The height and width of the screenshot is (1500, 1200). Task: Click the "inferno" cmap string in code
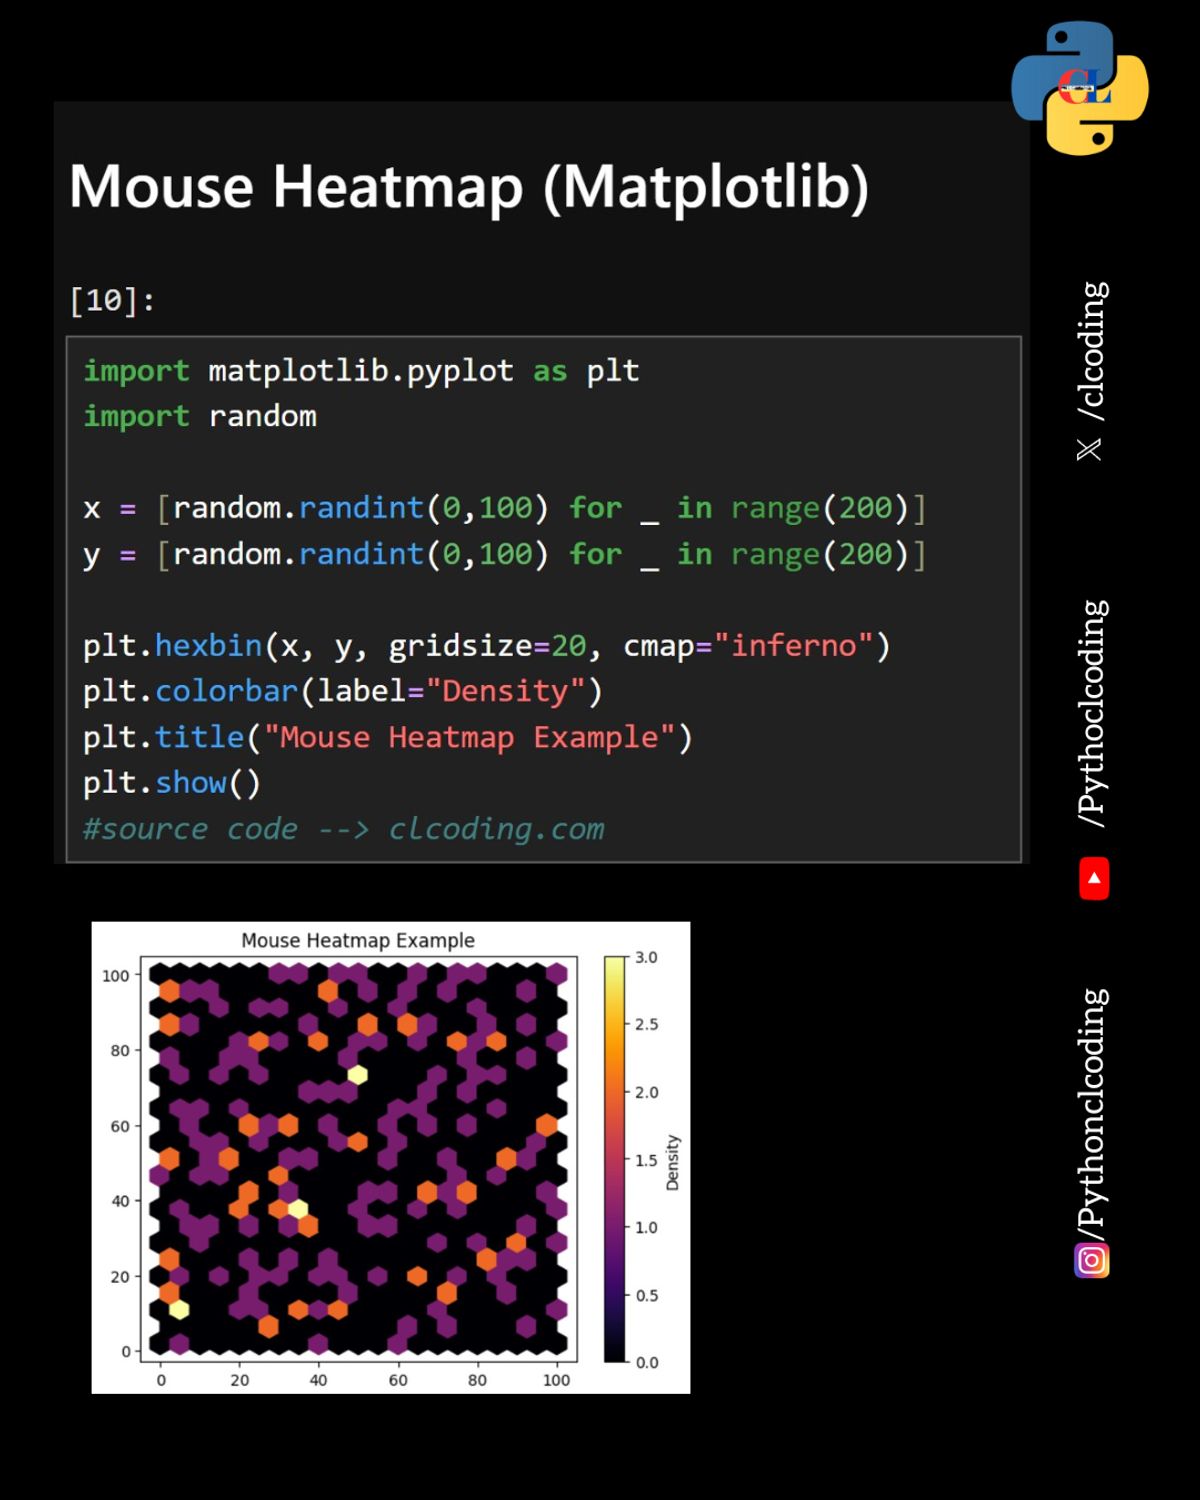coord(794,646)
